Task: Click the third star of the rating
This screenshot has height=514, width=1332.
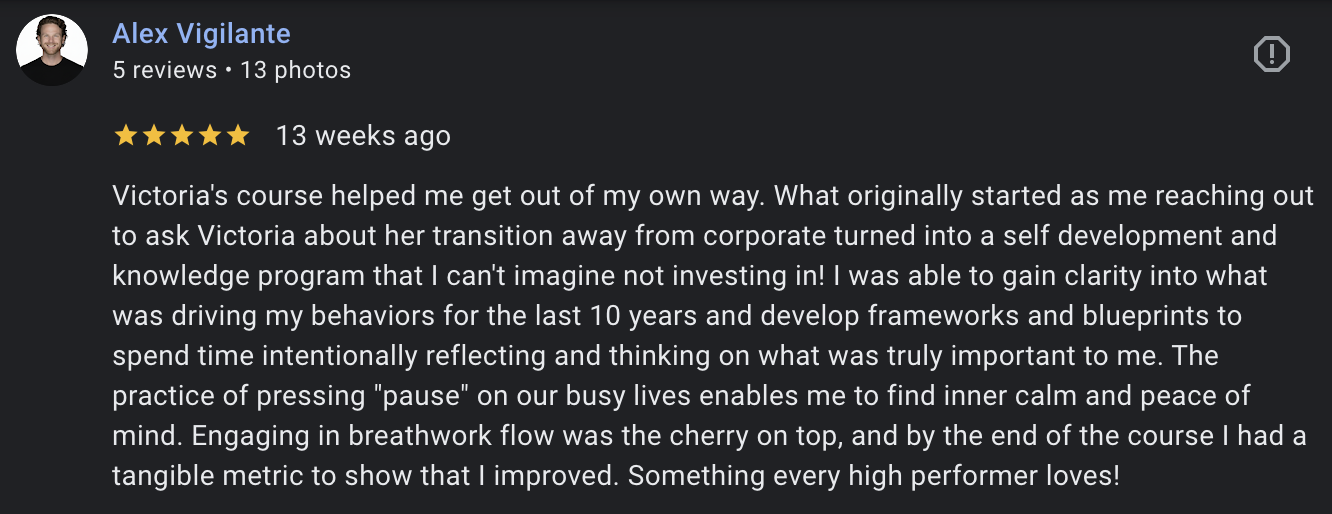Action: (x=181, y=135)
